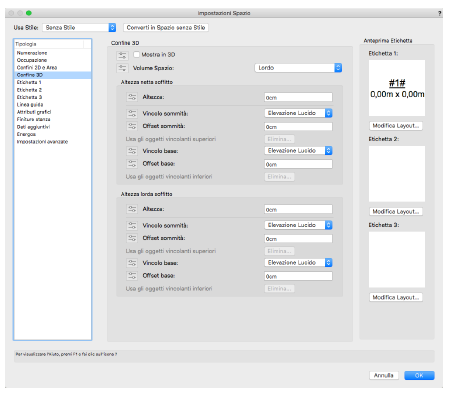Click settings icon beside Vincolo base in Altezza lorda
450x394 pixels.
click(132, 263)
